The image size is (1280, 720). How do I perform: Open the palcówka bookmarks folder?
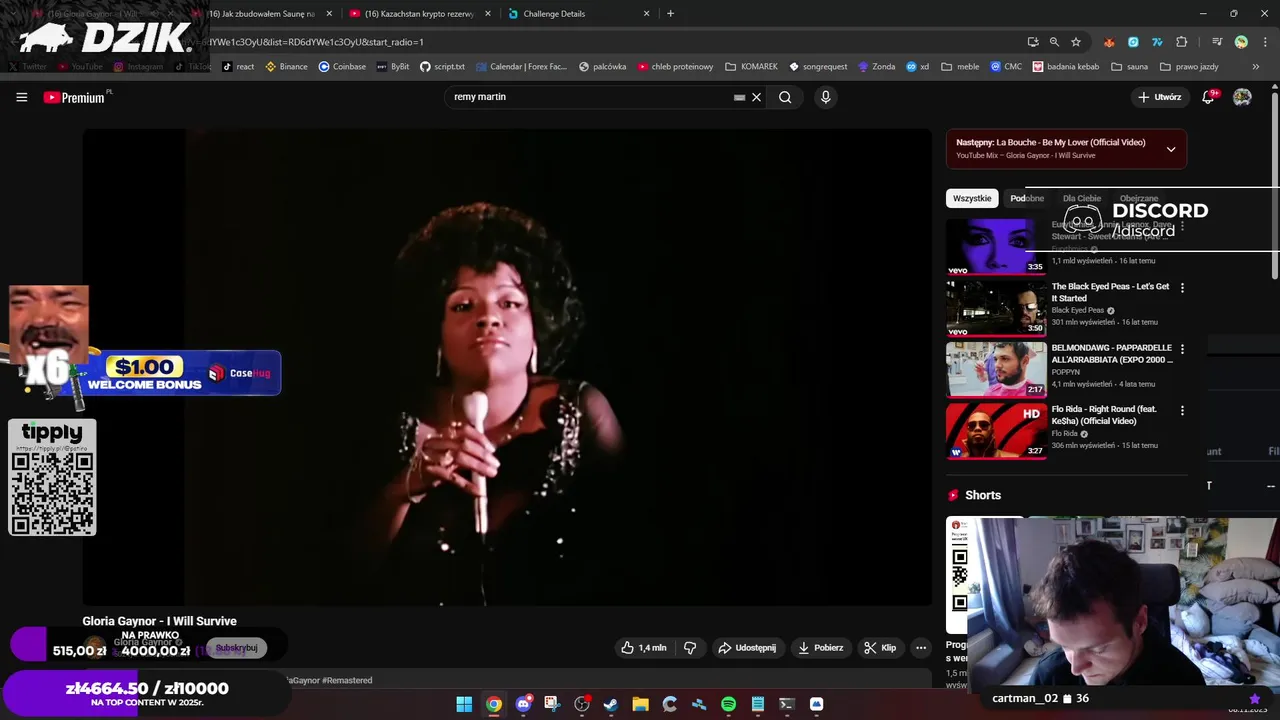[x=601, y=67]
